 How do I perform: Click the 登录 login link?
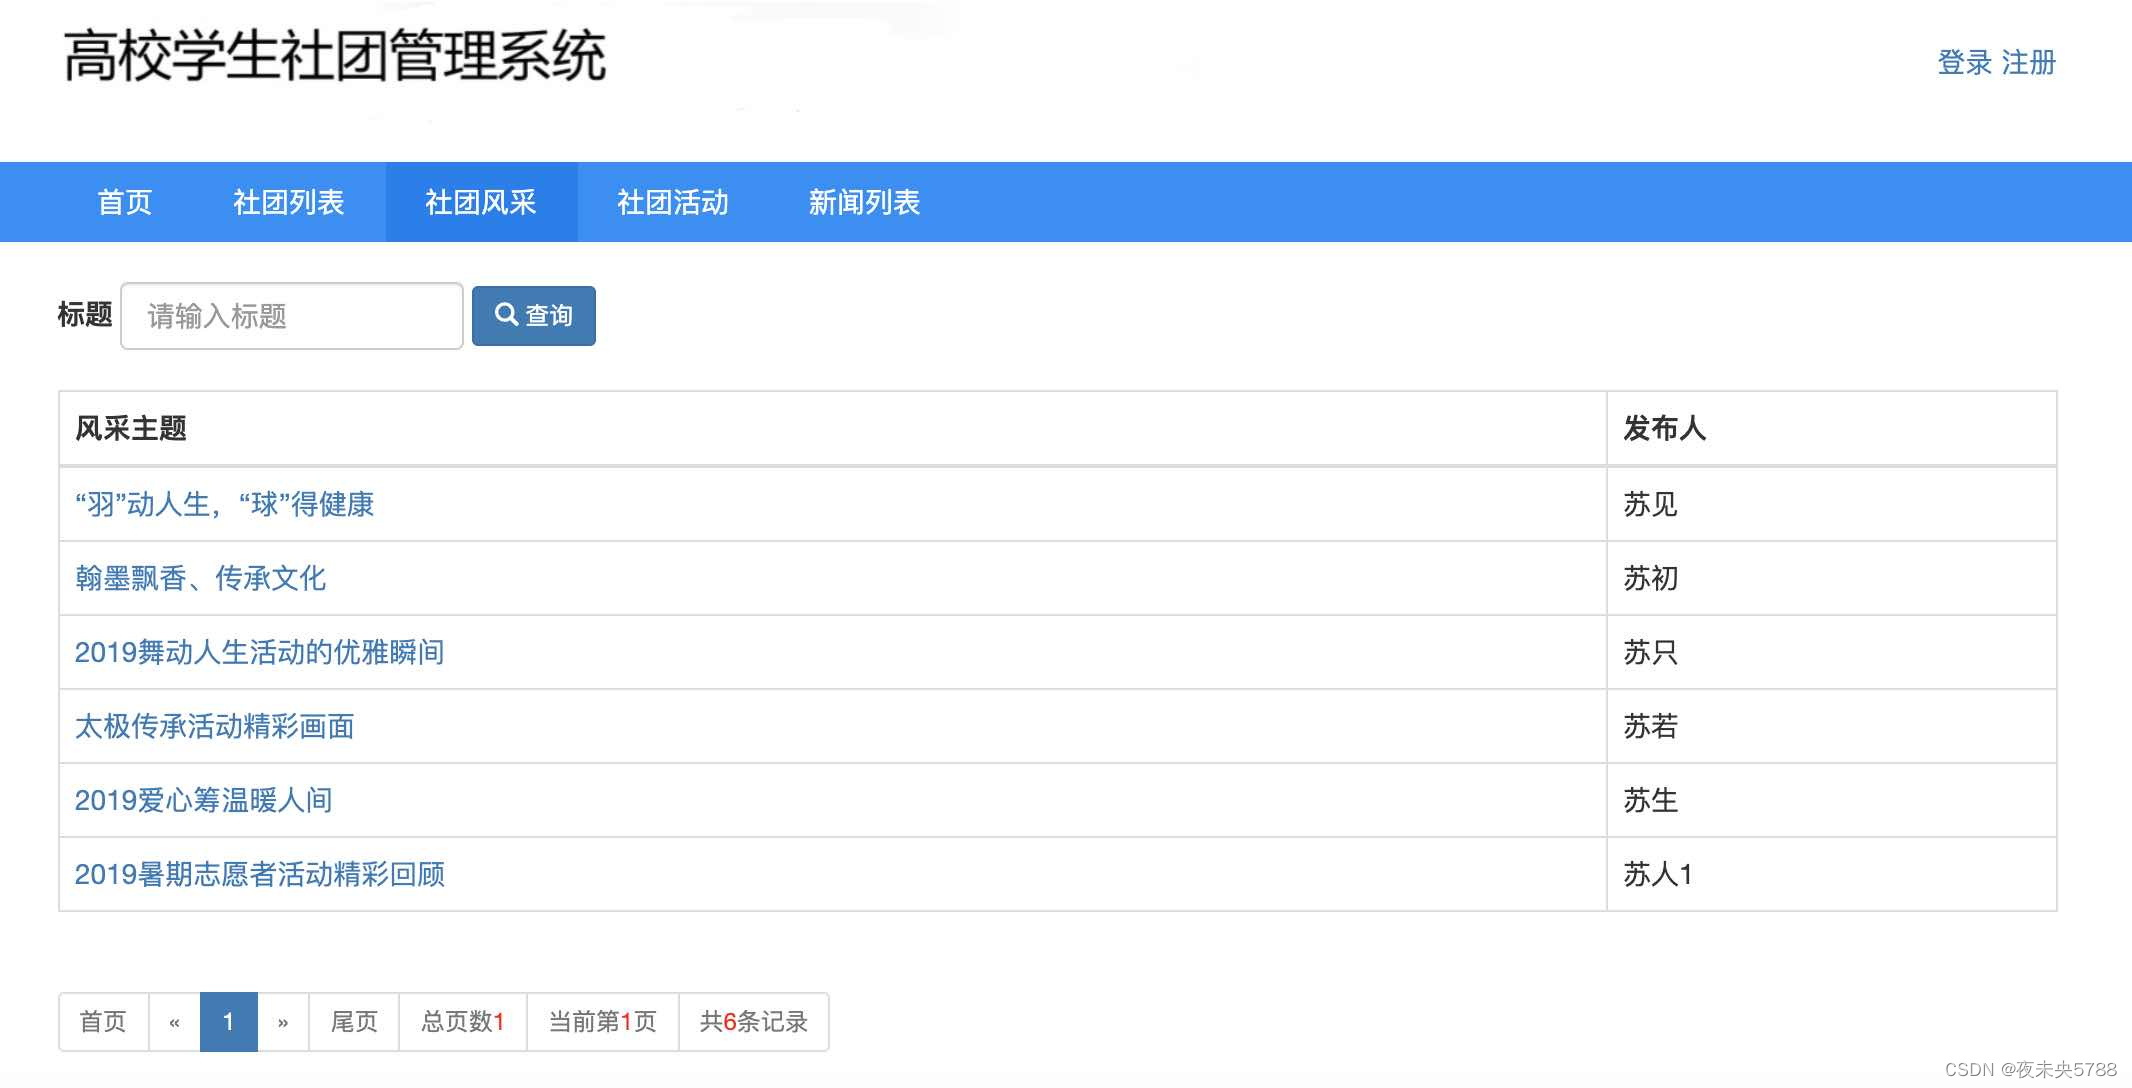coord(1965,63)
